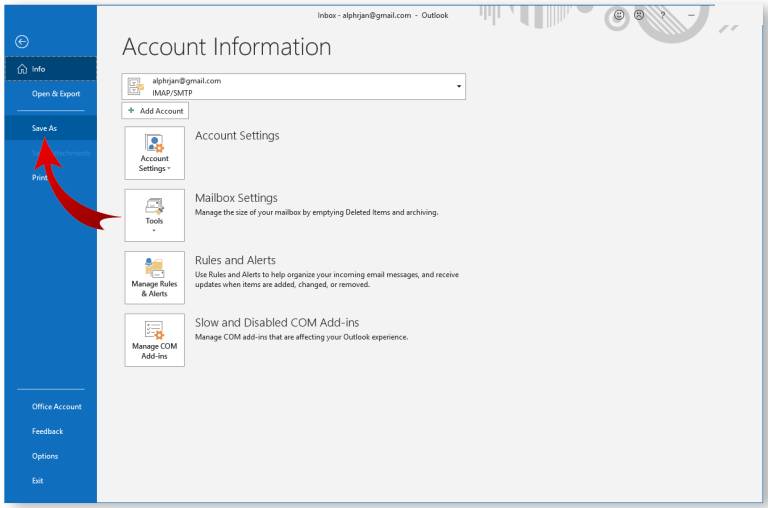The height and width of the screenshot is (508, 768).
Task: Click the 'Use Rules and Alerts' description text
Action: point(327,279)
